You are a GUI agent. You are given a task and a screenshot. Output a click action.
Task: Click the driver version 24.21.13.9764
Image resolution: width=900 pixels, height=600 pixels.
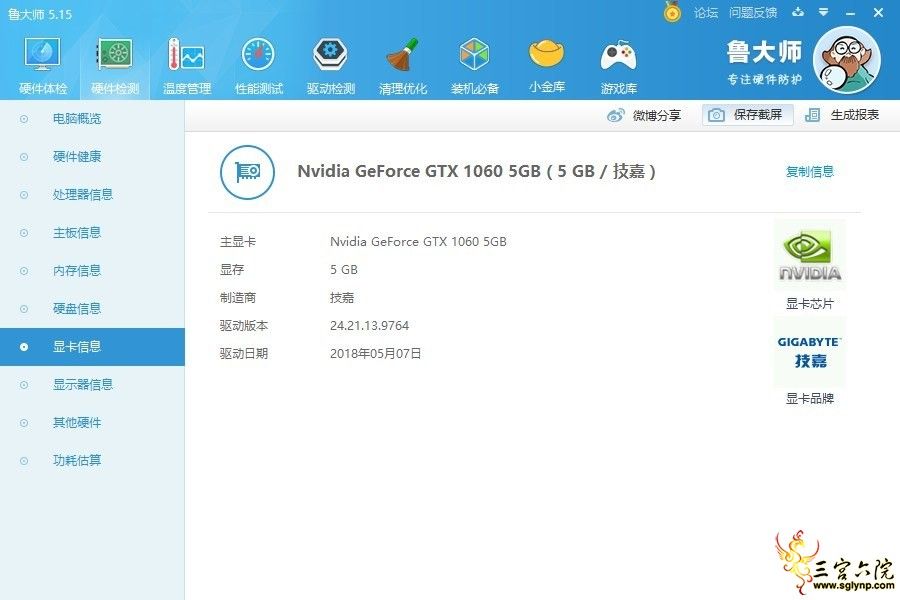pyautogui.click(x=369, y=326)
